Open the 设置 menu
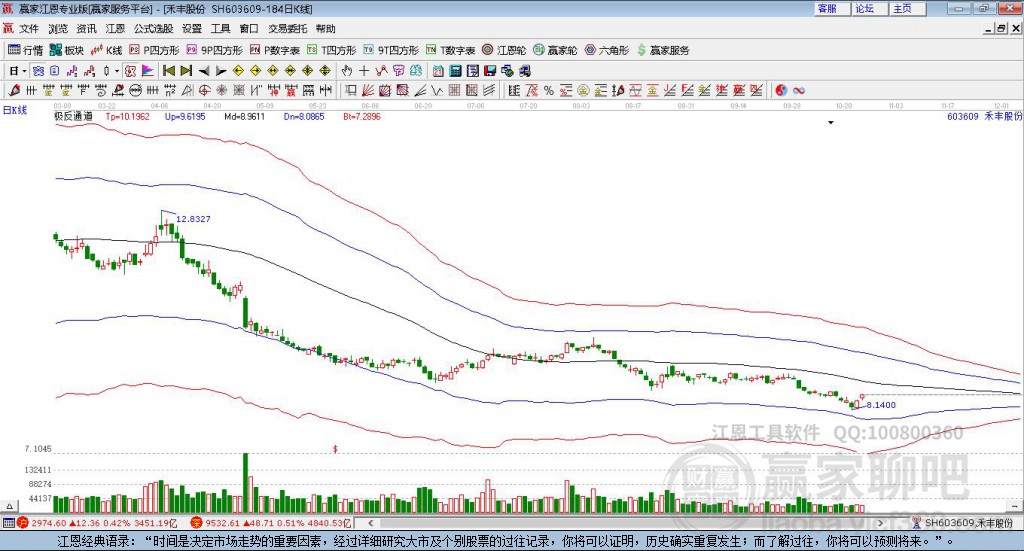The image size is (1024, 551). [192, 29]
